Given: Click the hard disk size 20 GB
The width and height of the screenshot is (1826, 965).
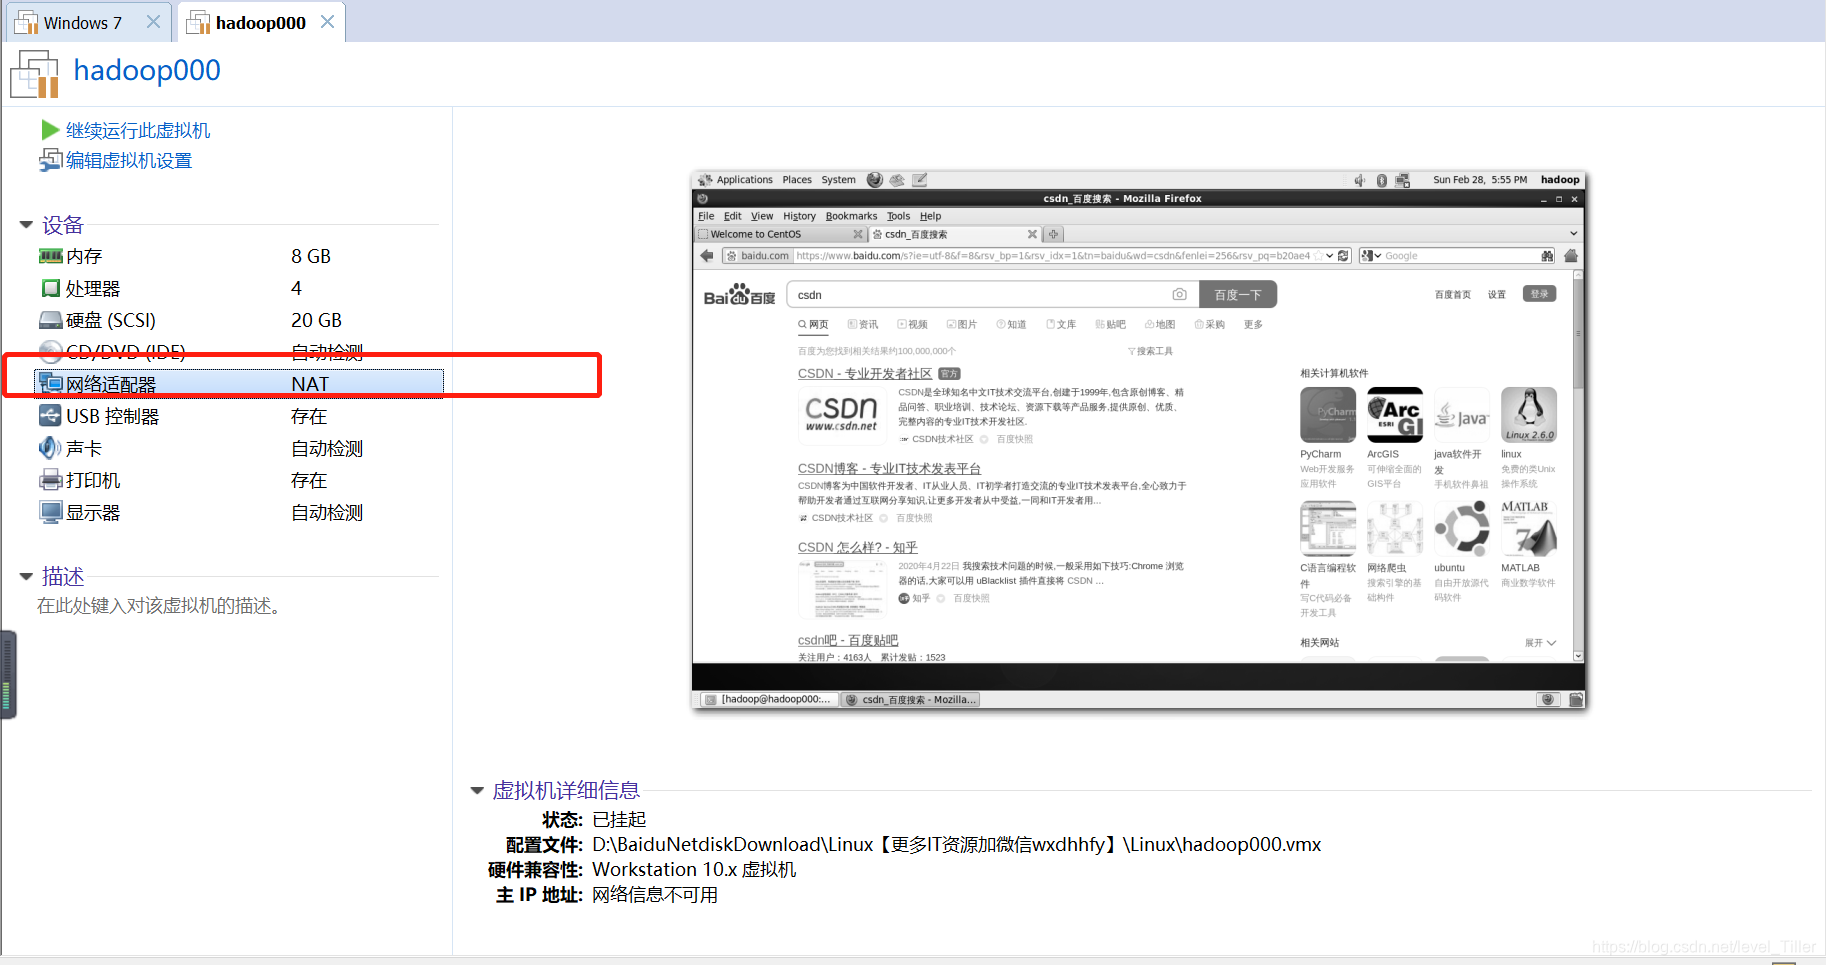Looking at the screenshot, I should 316,320.
